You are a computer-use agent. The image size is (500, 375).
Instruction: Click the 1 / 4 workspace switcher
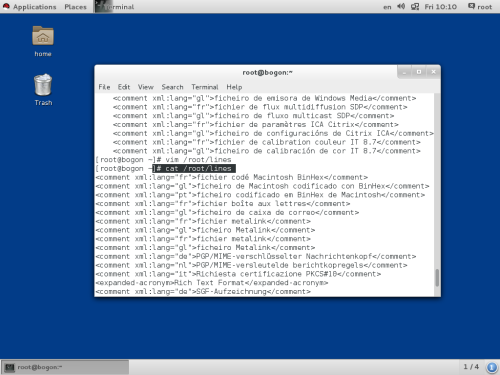click(x=471, y=367)
